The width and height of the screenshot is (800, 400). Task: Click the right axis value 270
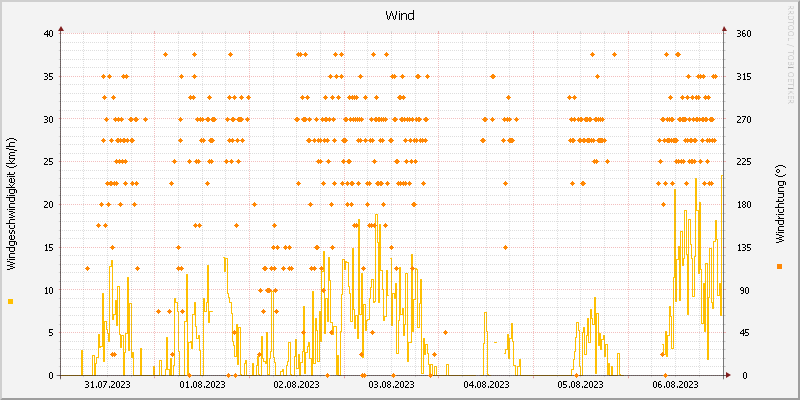pyautogui.click(x=744, y=119)
